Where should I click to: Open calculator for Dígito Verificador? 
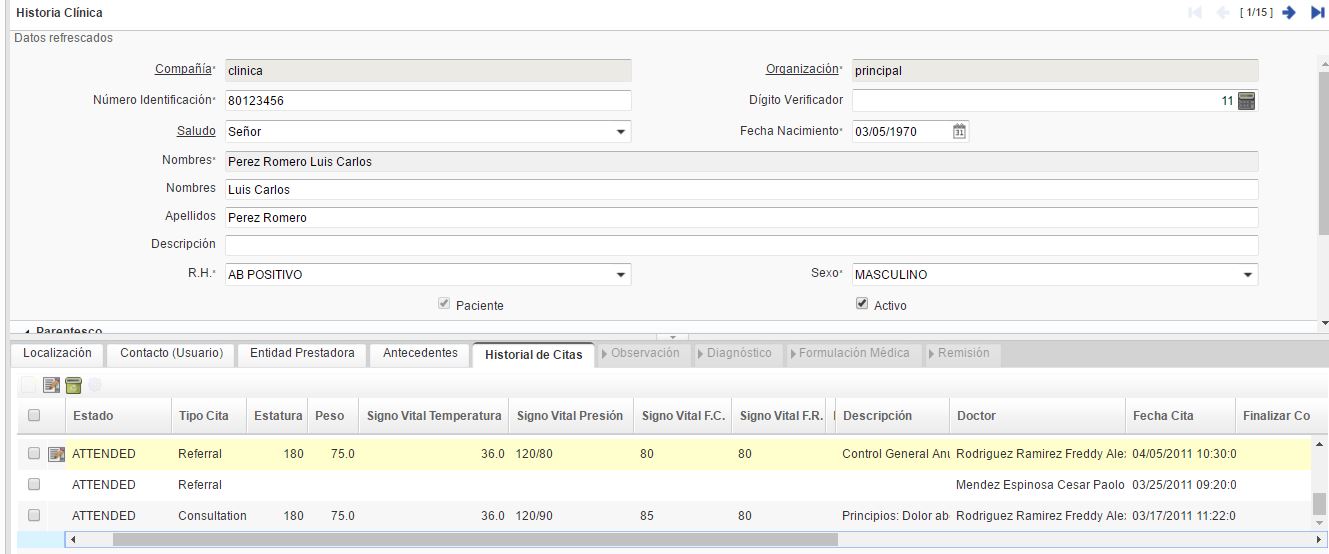(x=1246, y=101)
